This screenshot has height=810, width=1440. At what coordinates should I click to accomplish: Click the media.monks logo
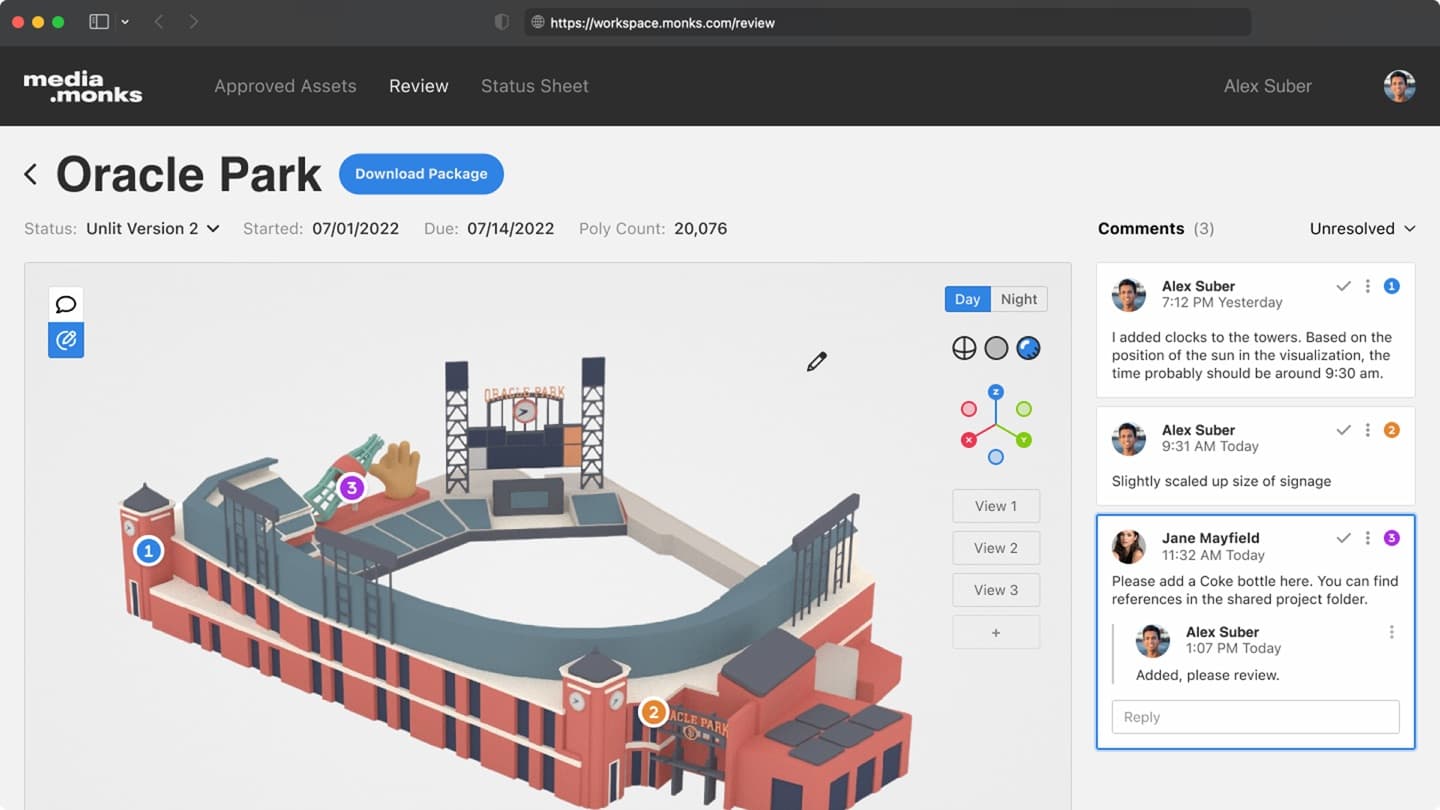click(x=83, y=87)
